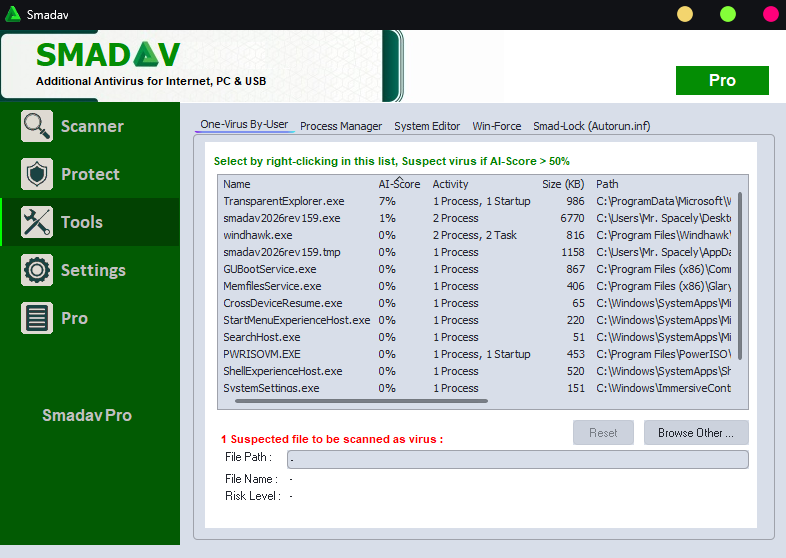This screenshot has height=558, width=786.
Task: Select ShellExperienceHost.exe row
Action: click(476, 371)
